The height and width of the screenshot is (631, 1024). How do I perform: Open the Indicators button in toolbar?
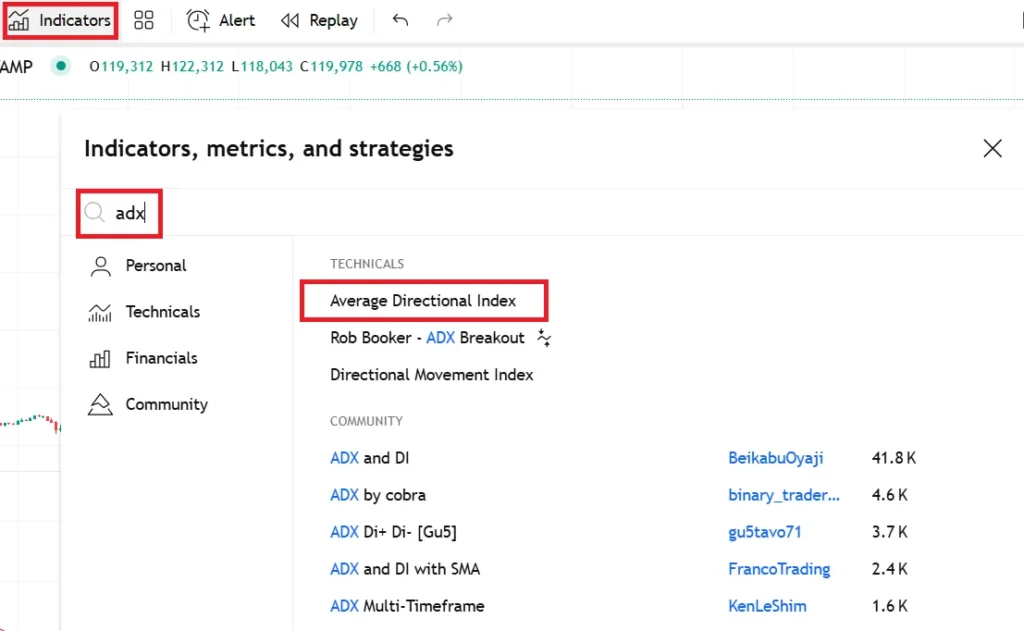60,20
